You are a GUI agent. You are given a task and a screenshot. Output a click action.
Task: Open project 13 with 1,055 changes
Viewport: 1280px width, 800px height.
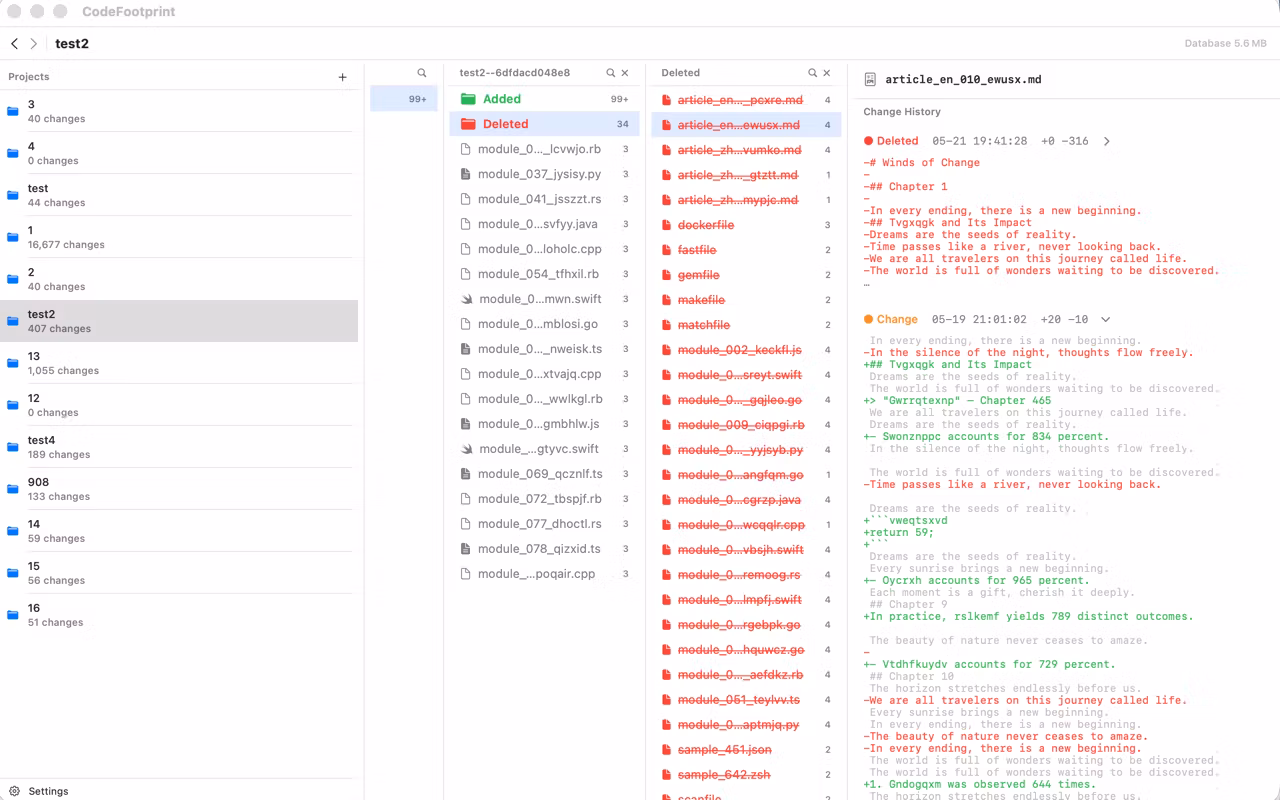[x=179, y=363]
